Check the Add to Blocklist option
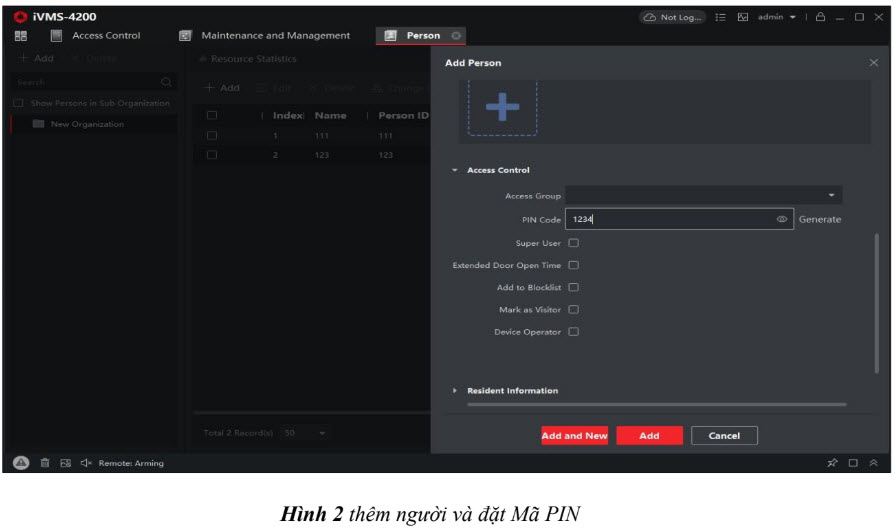The width and height of the screenshot is (895, 529). pos(573,288)
